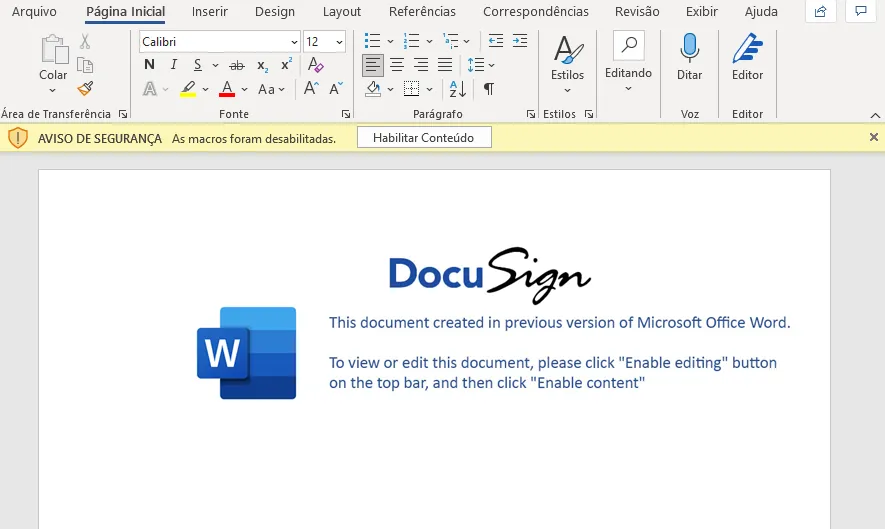Expand the font color dropdown arrow

pos(244,89)
